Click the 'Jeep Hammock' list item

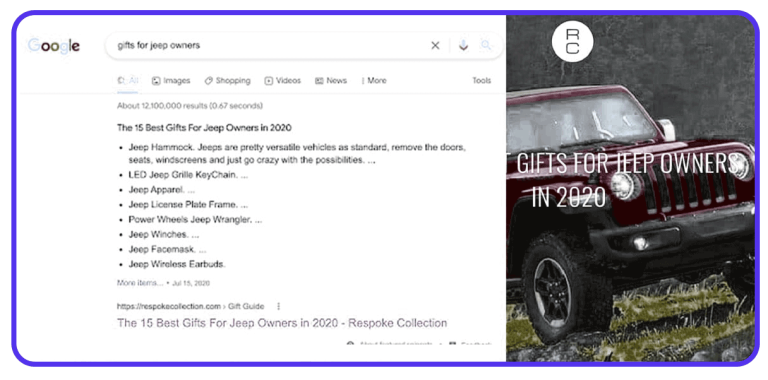(x=297, y=153)
